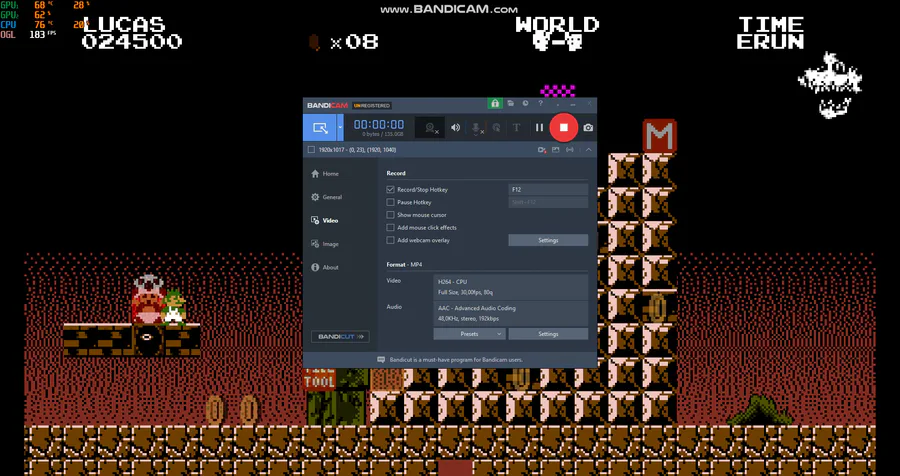Open the Image section
900x476 pixels.
click(325, 244)
